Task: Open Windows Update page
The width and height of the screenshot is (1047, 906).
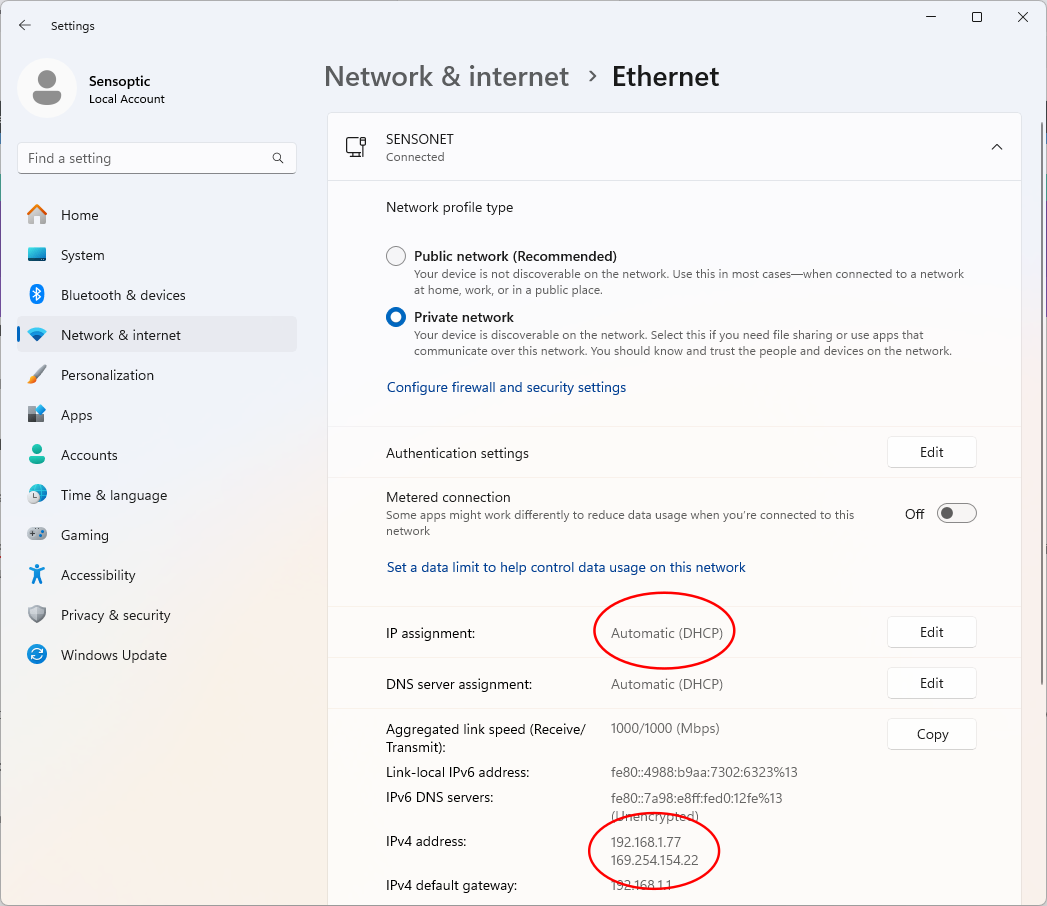Action: [x=157, y=655]
